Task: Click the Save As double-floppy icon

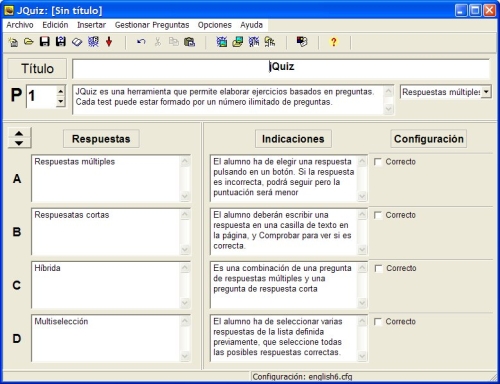Action: pos(61,42)
